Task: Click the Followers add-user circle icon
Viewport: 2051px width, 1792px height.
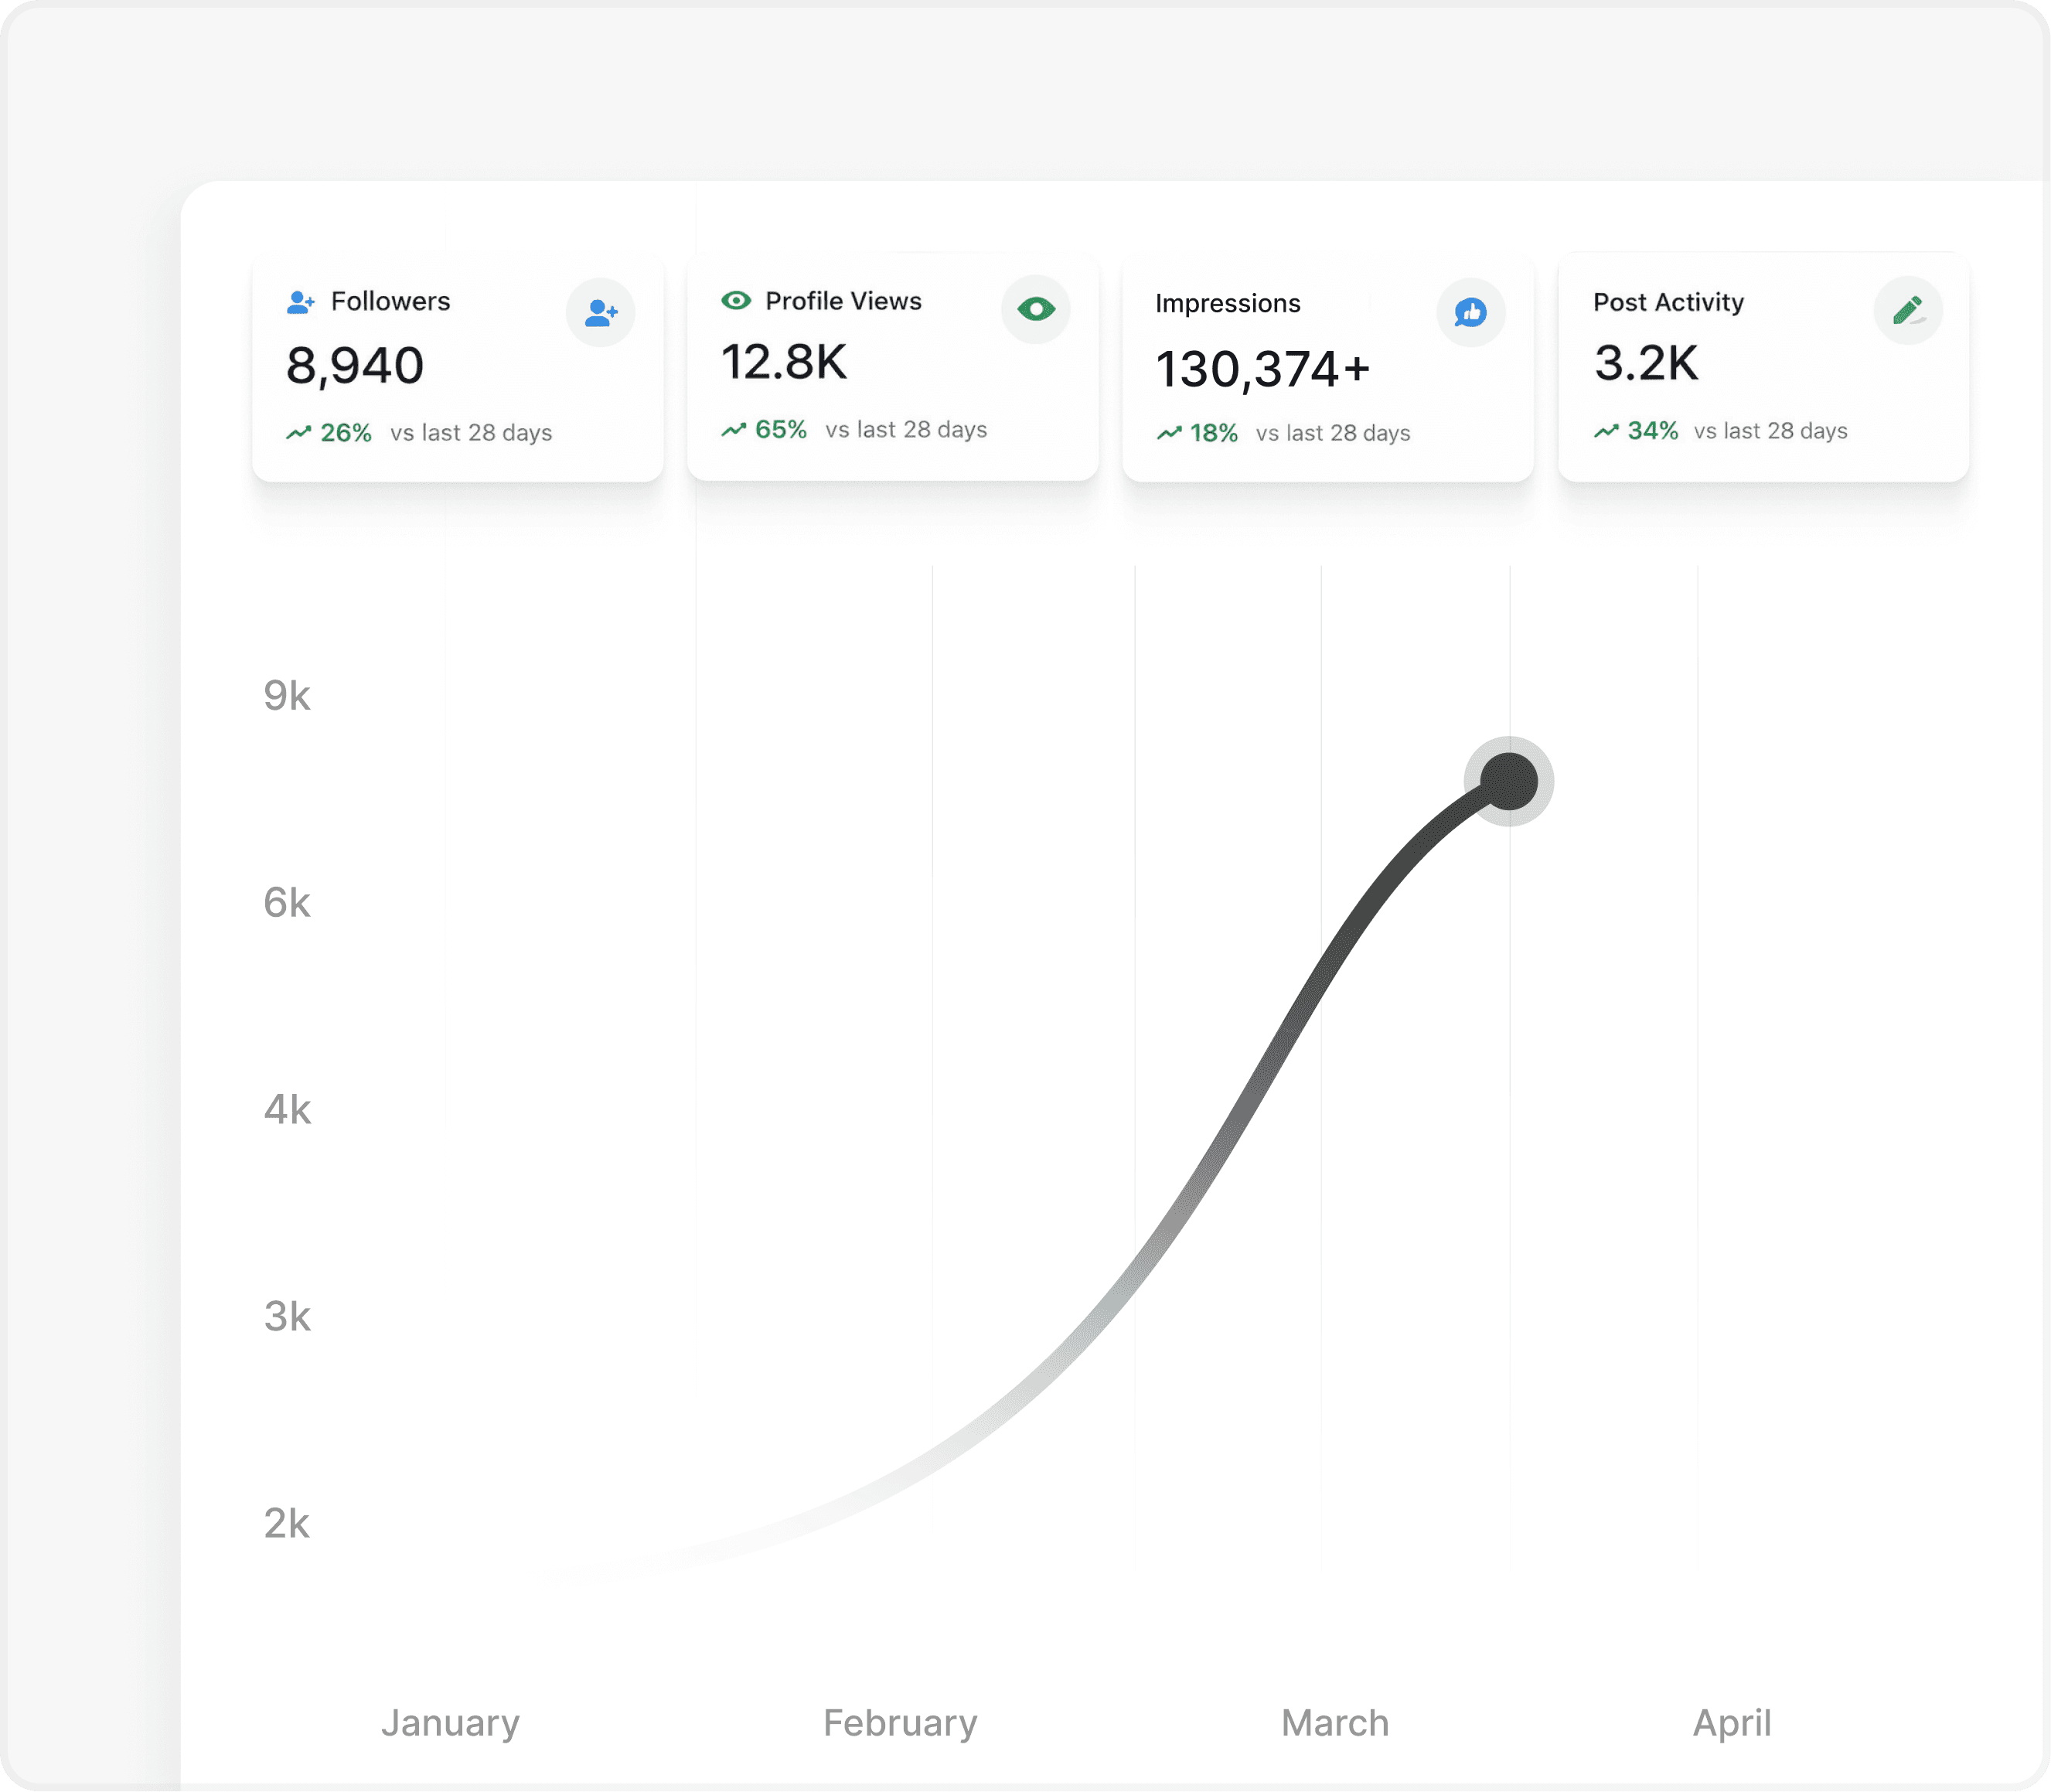Action: (600, 313)
